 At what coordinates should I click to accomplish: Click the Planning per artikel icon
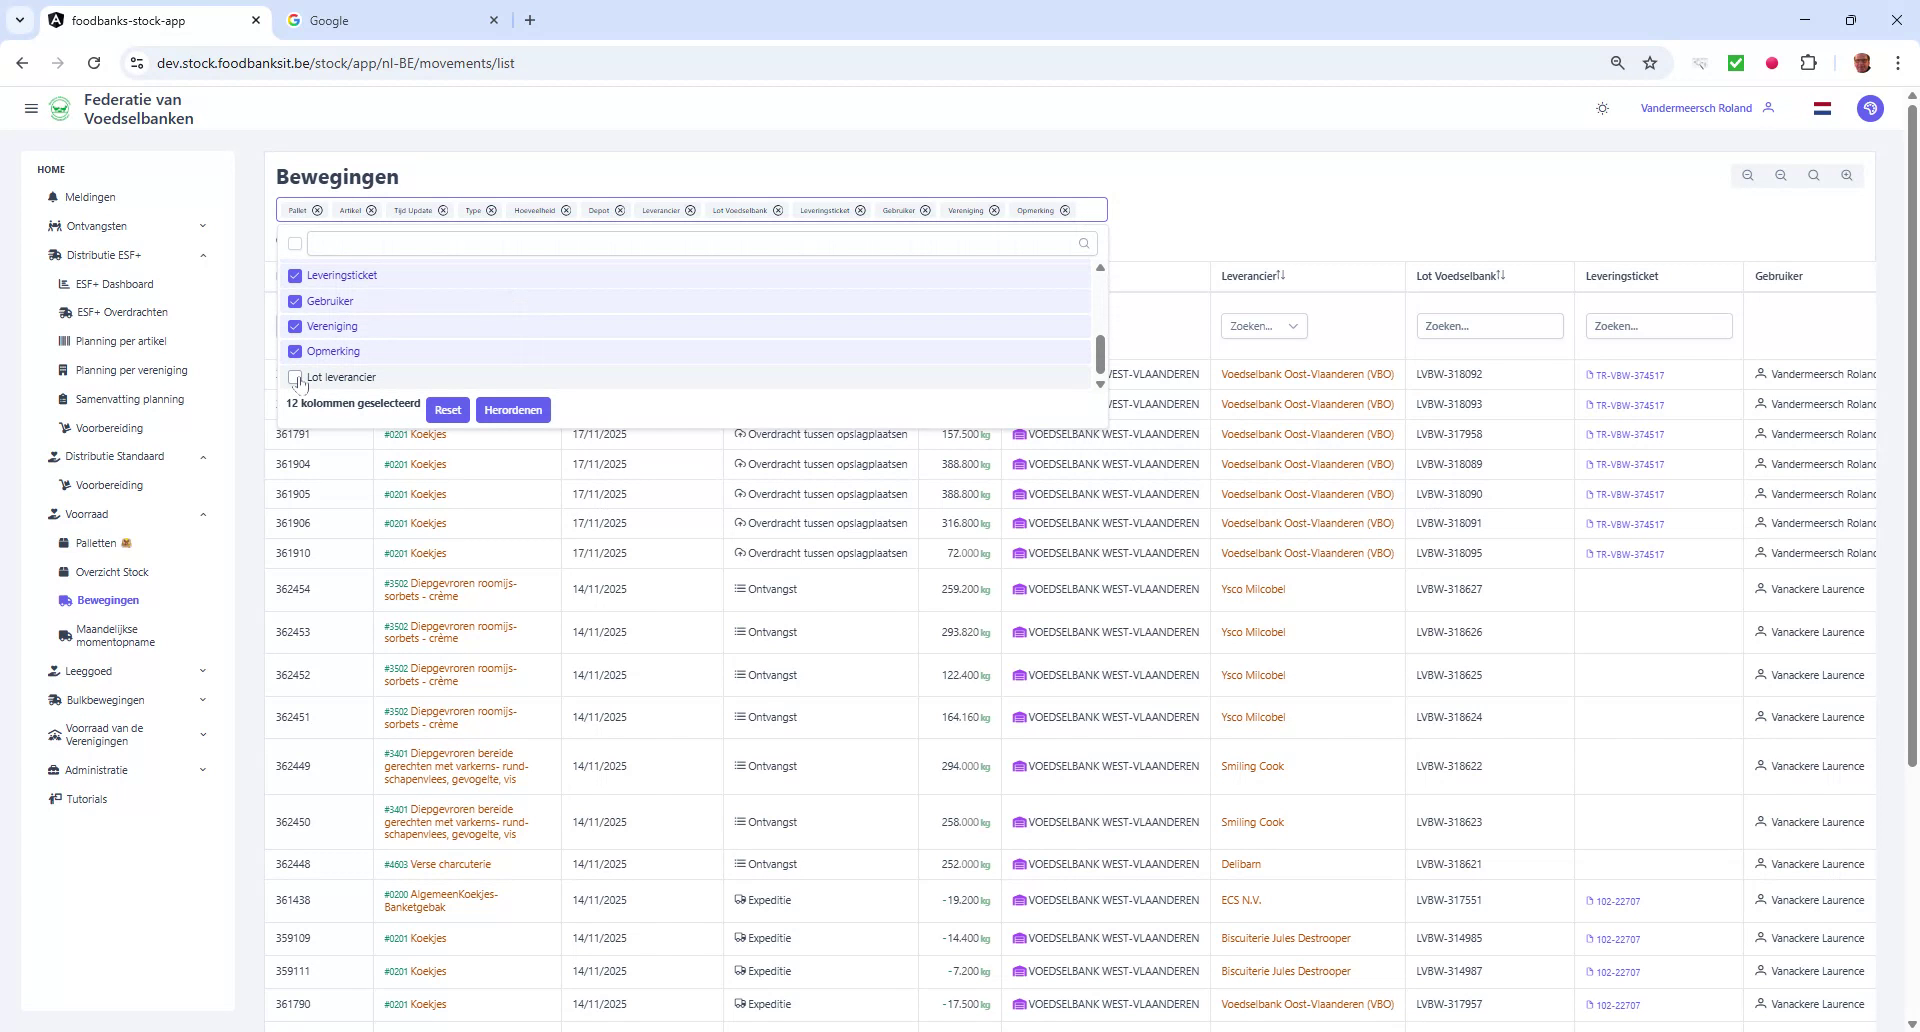[64, 341]
